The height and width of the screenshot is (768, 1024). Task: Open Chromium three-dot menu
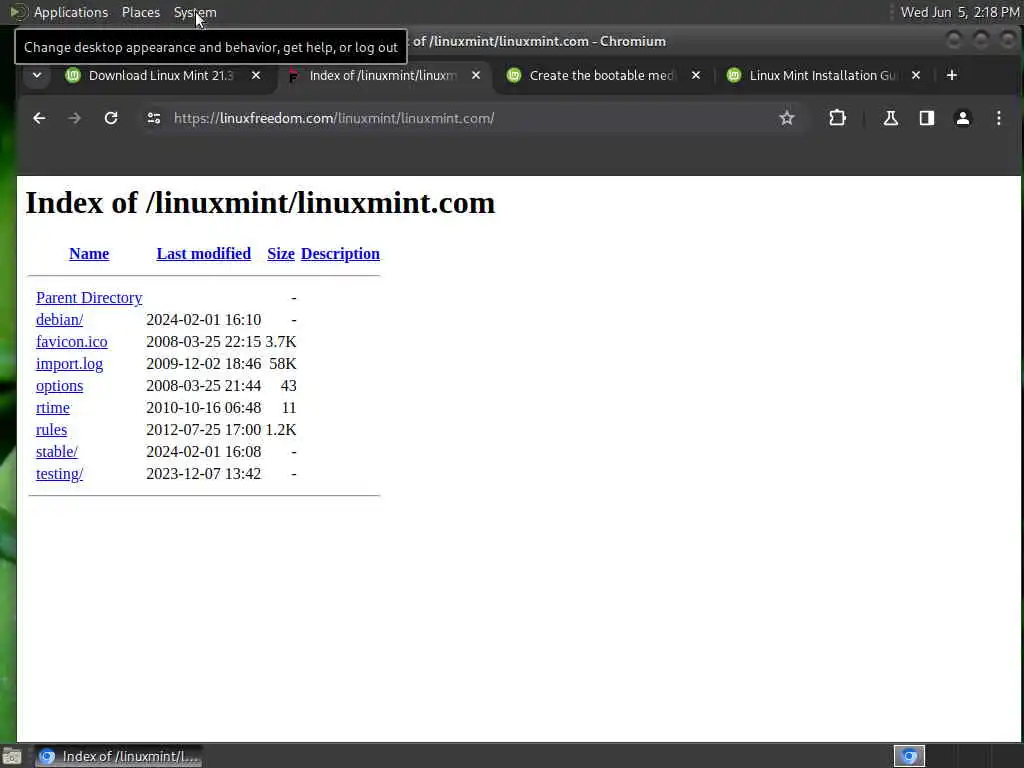[999, 118]
